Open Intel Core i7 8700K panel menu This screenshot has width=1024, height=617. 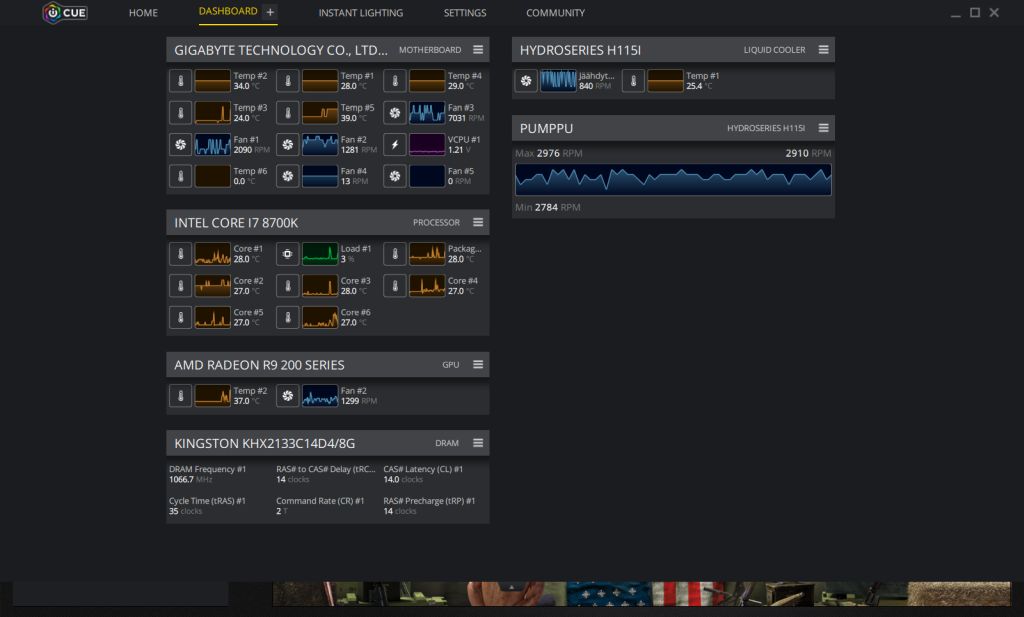click(478, 222)
